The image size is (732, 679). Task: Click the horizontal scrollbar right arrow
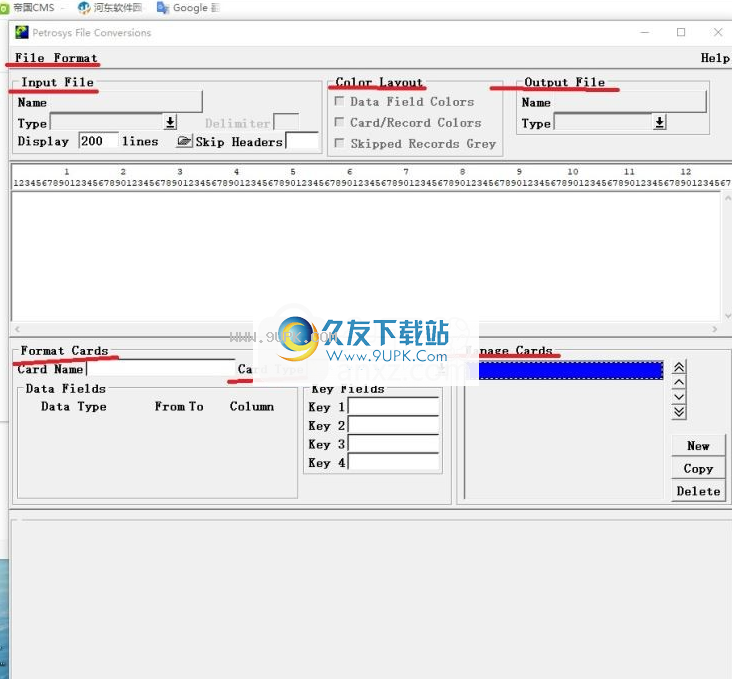(x=714, y=329)
